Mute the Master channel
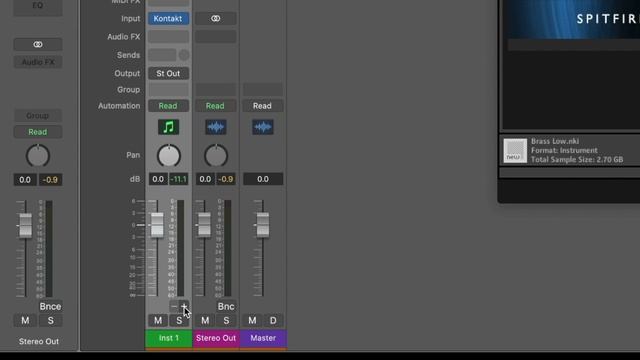The width and height of the screenshot is (640, 360). pos(252,321)
